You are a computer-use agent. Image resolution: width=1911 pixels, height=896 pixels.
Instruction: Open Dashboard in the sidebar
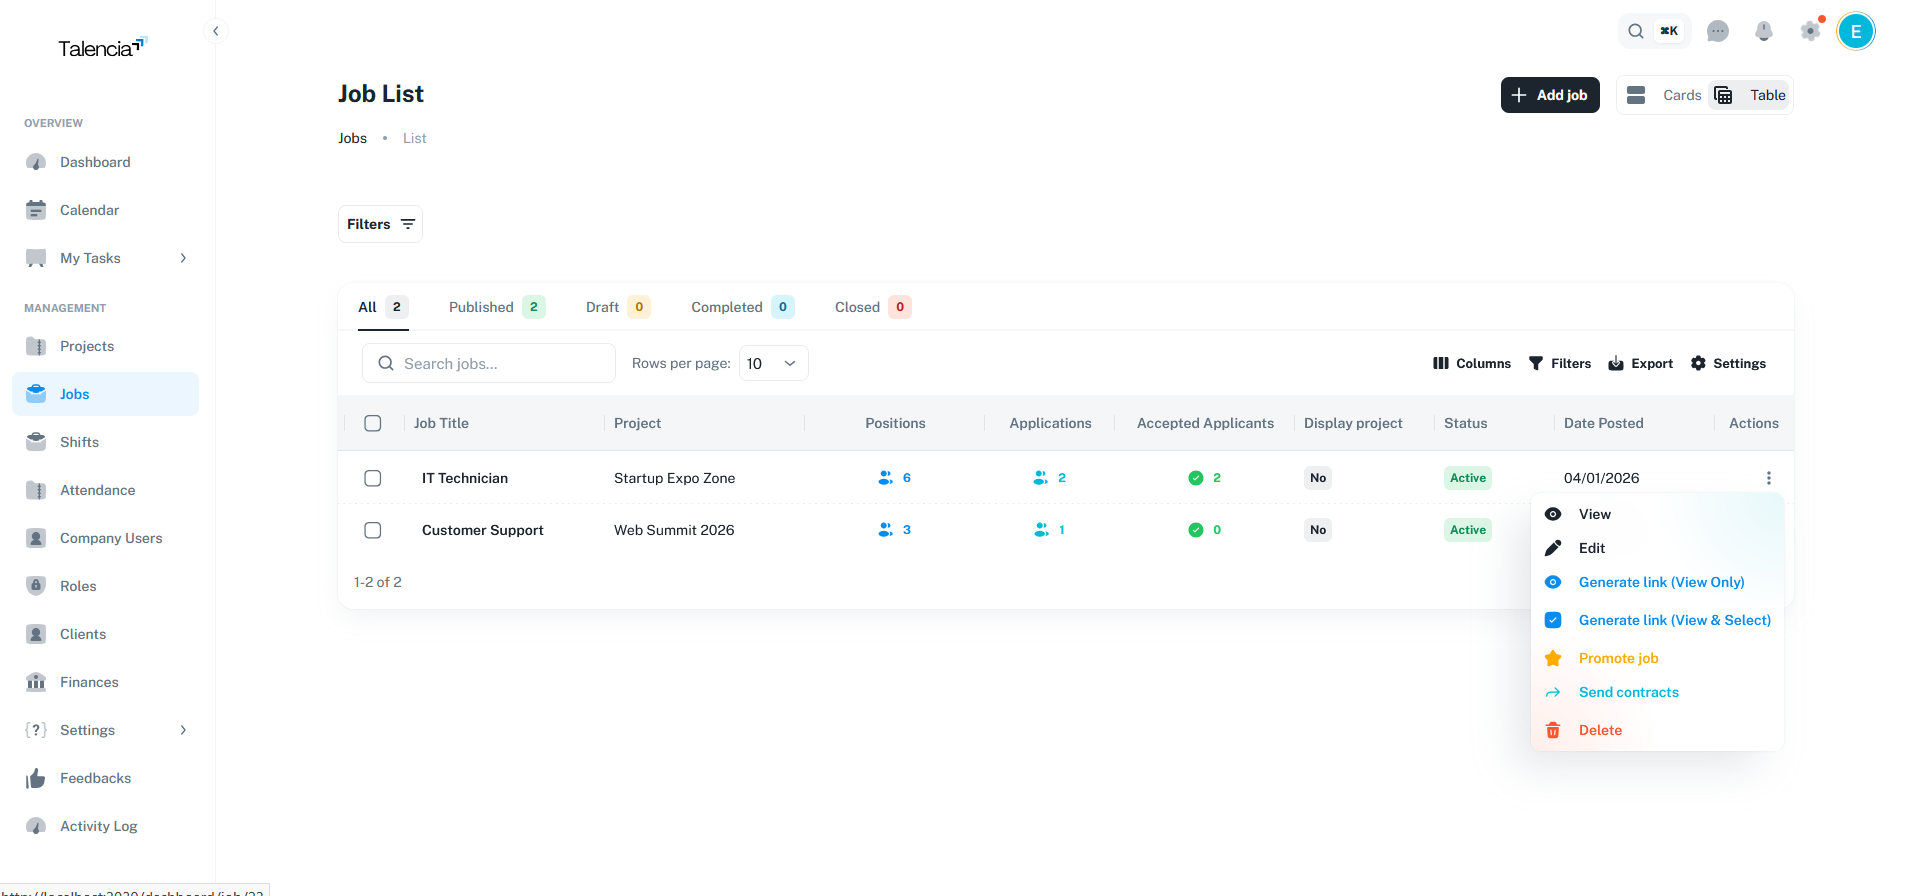click(x=105, y=162)
